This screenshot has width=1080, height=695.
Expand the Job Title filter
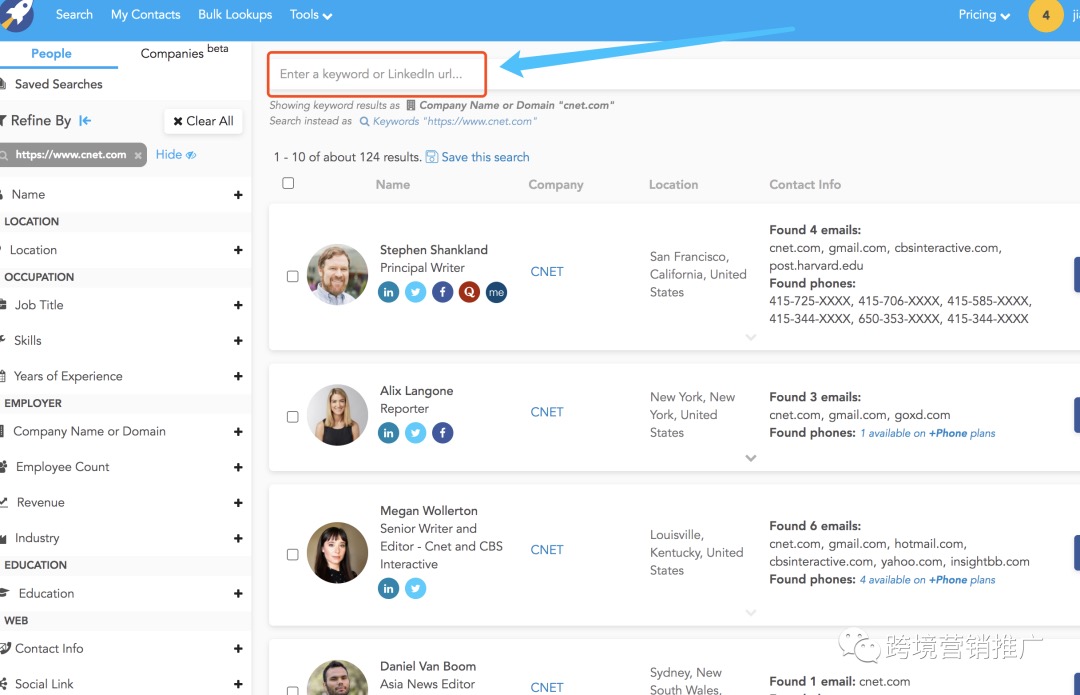coord(238,305)
